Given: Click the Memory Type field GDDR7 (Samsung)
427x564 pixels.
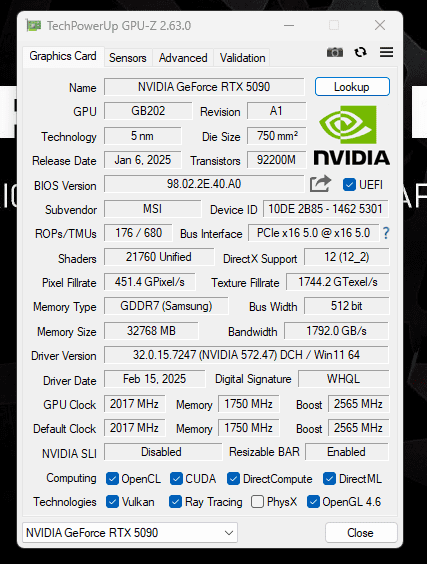Looking at the screenshot, I should 166,306.
